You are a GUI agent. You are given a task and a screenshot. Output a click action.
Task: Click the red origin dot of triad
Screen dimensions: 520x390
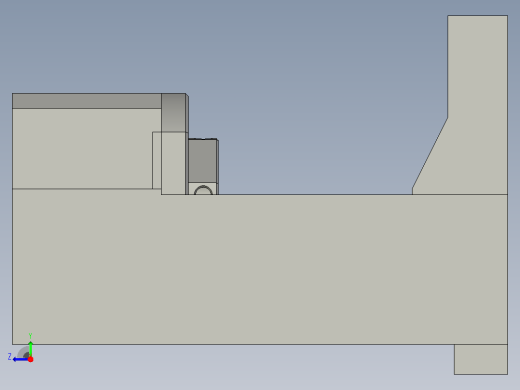(31, 359)
